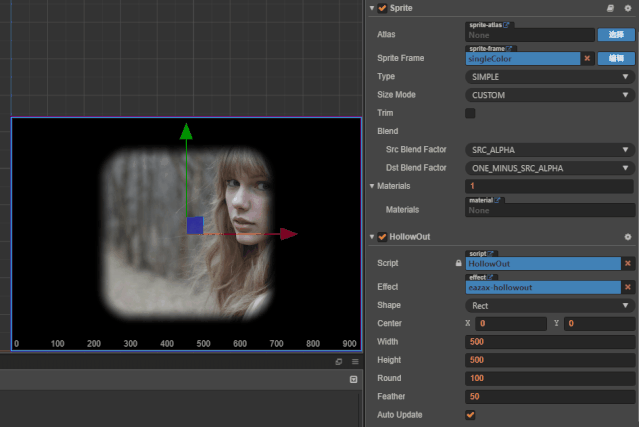Click the Sprite Frame edit button
639x427 pixels.
(x=616, y=59)
